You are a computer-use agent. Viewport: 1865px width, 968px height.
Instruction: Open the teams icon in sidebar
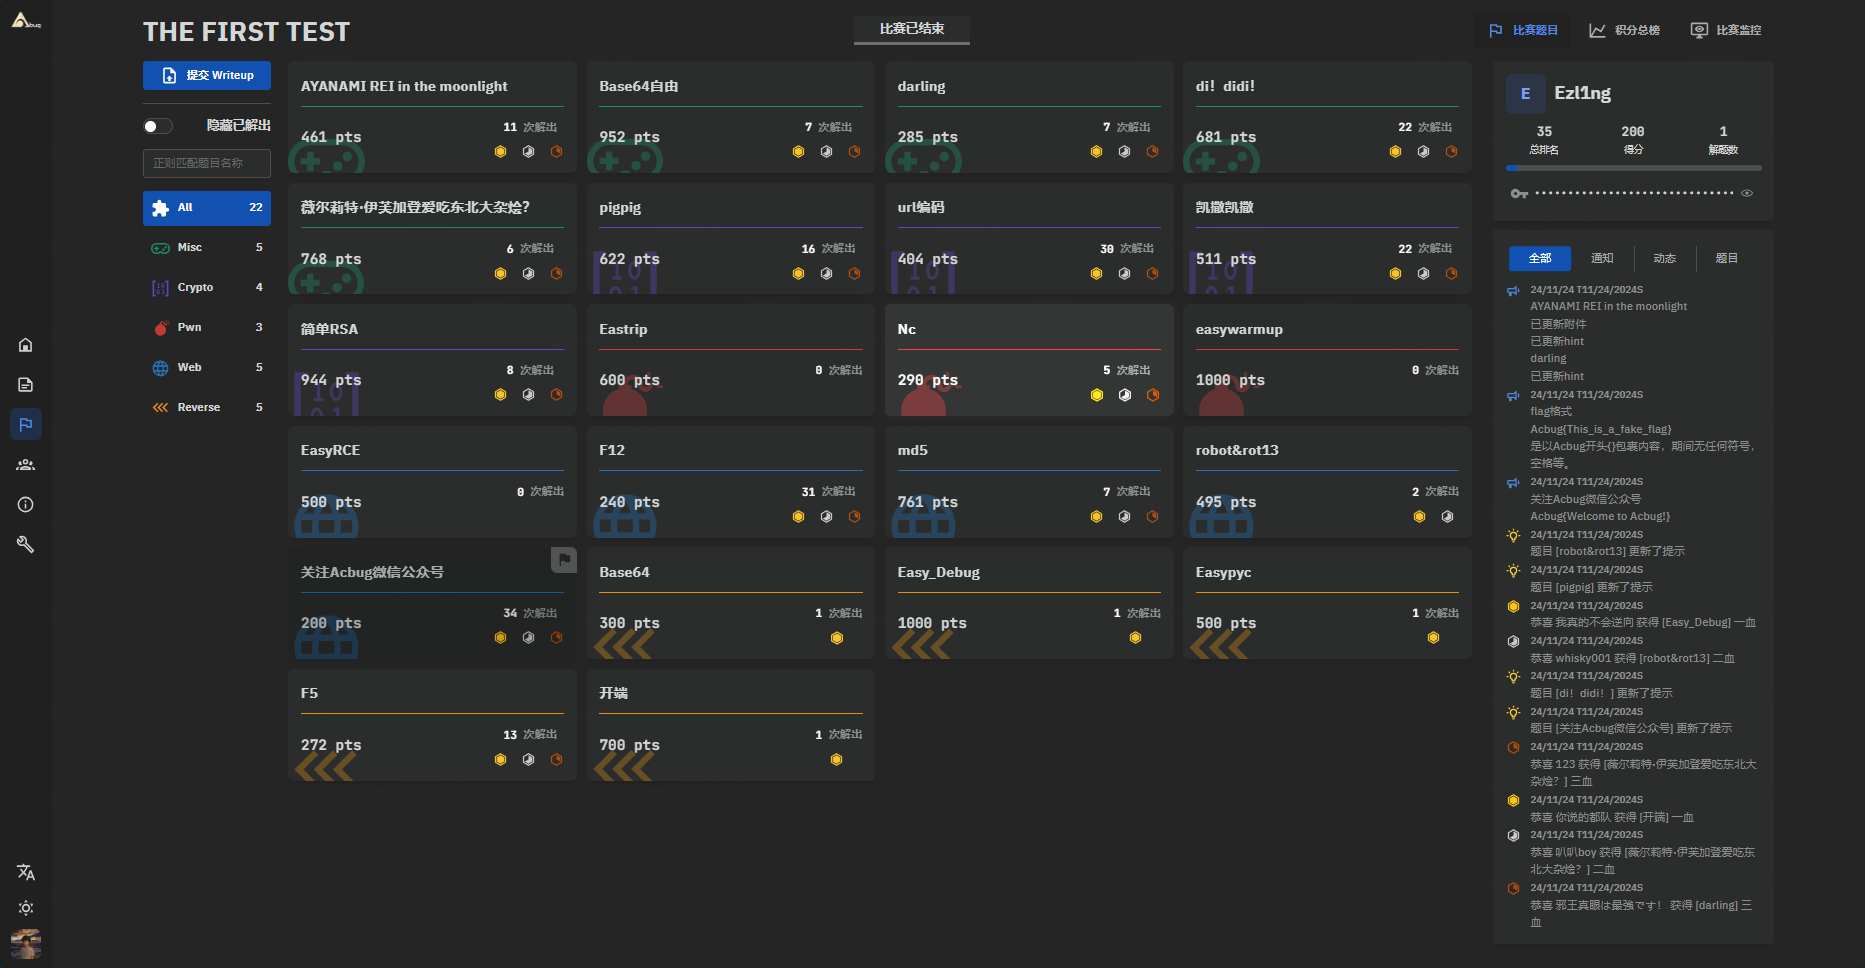point(26,465)
